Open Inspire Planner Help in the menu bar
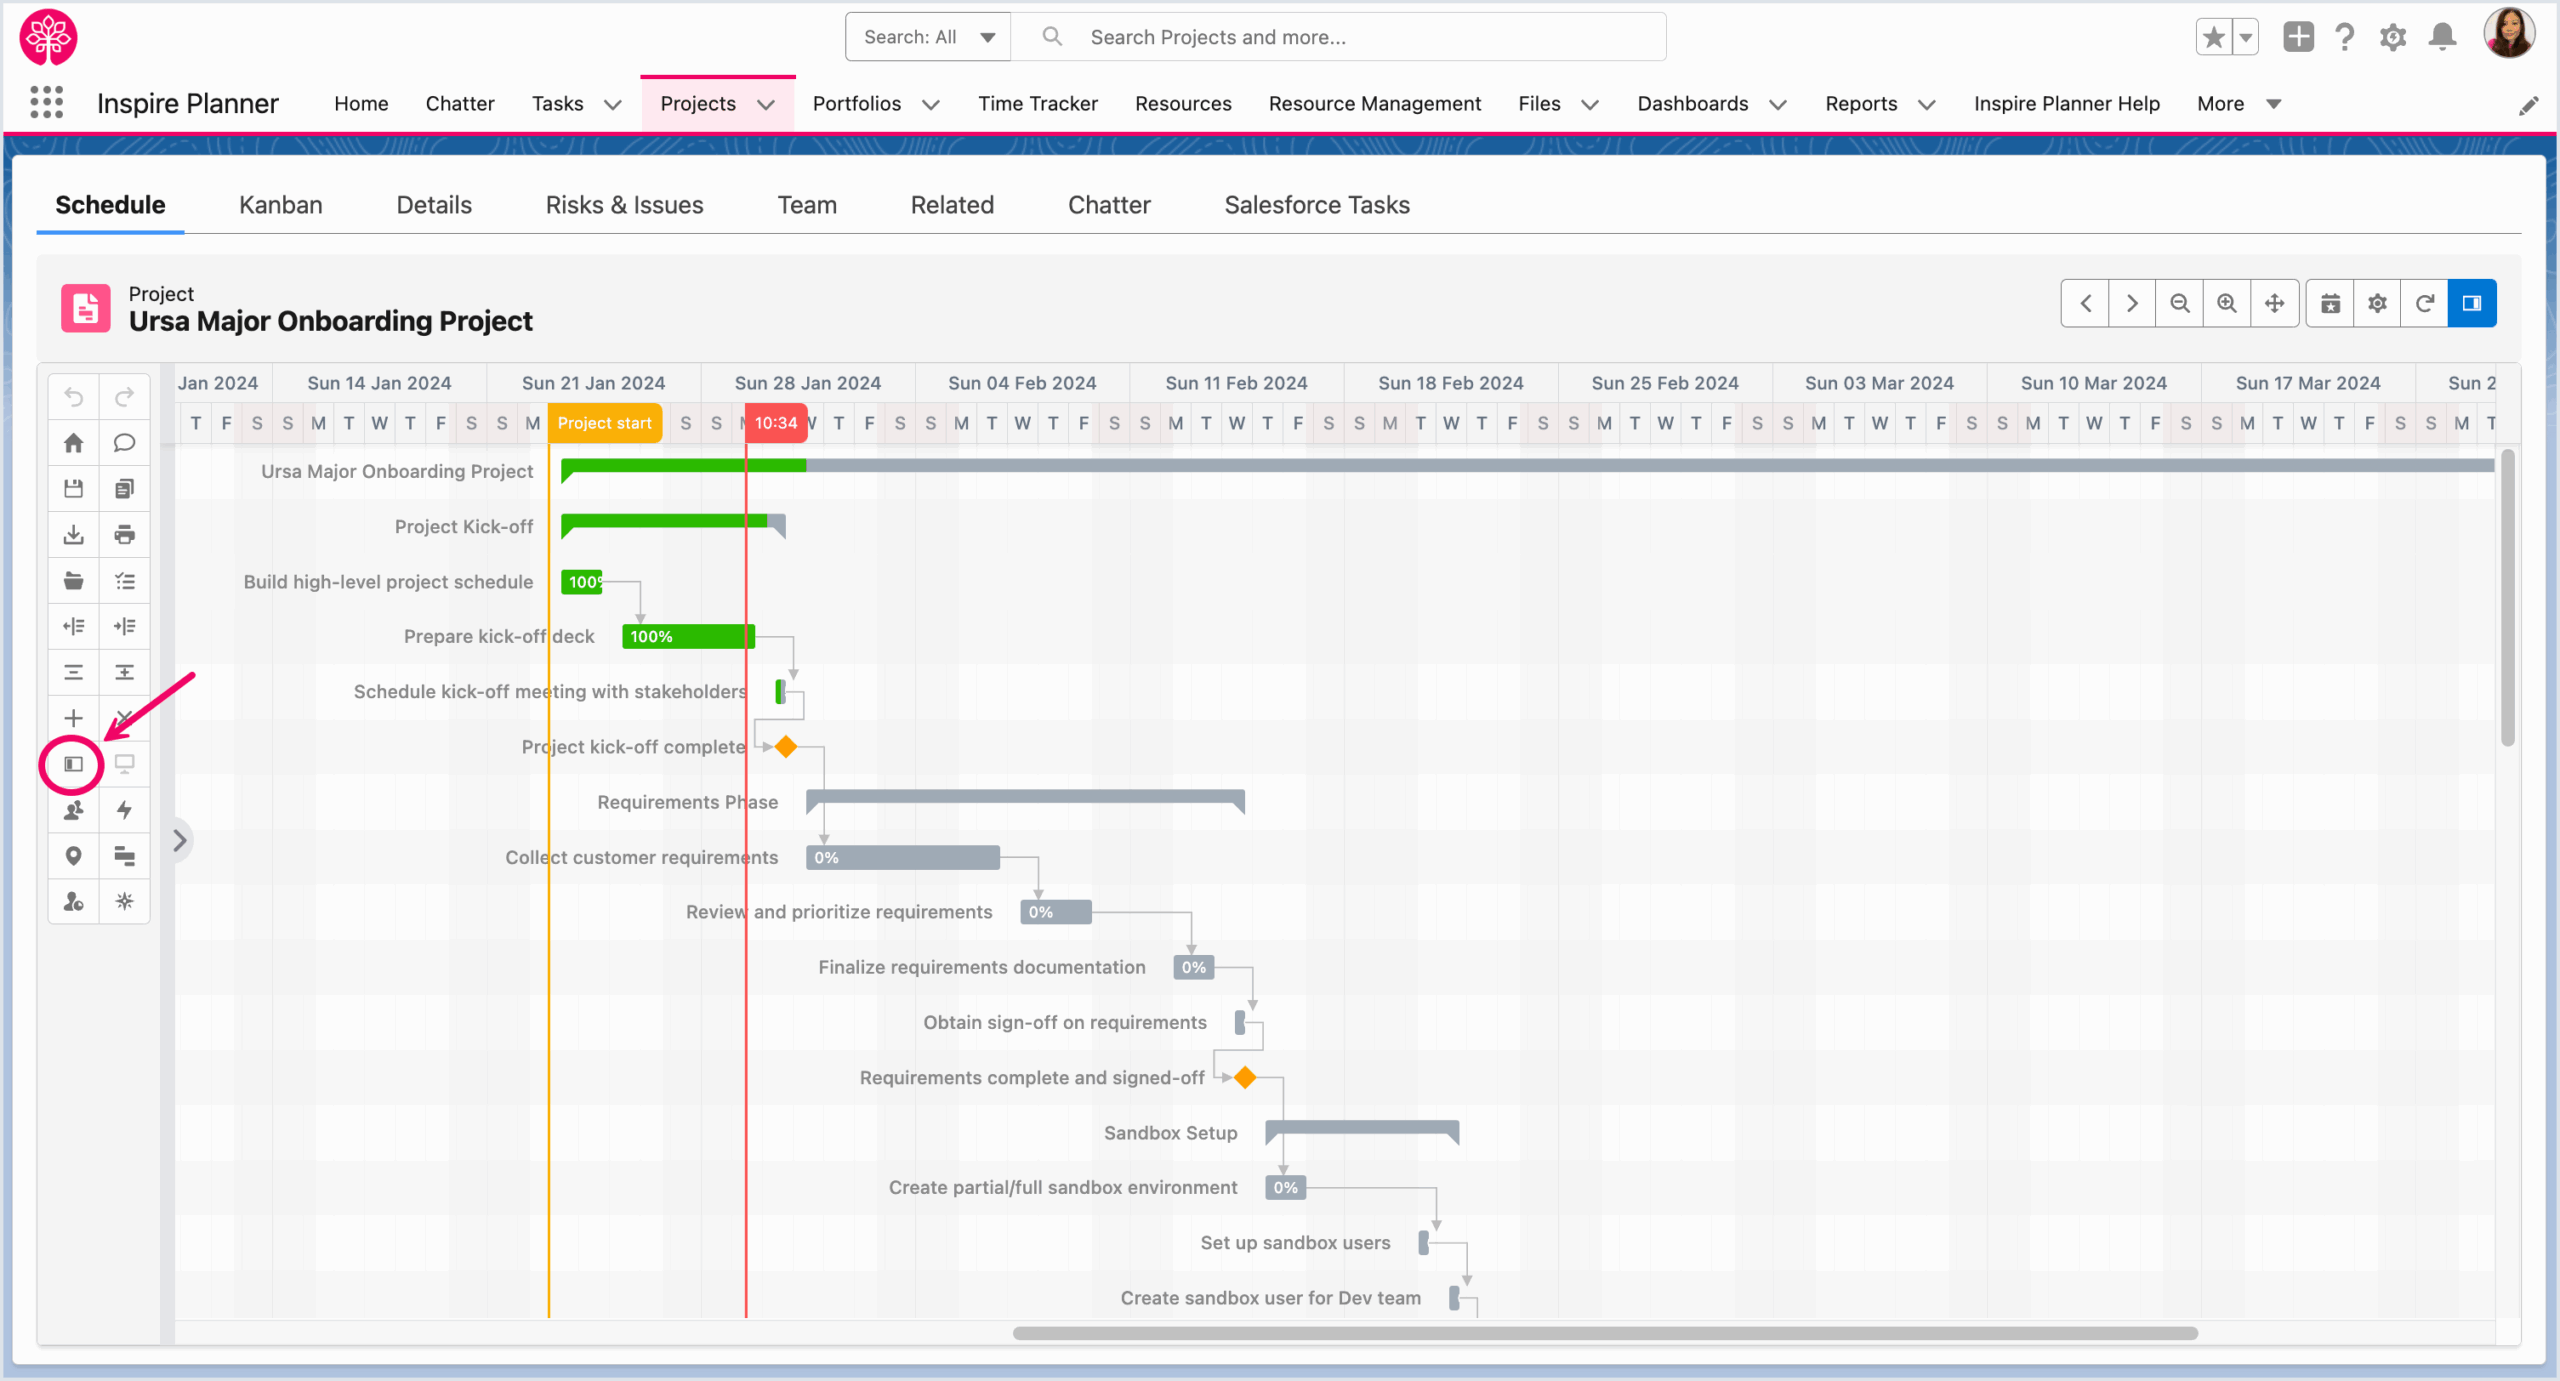Viewport: 2560px width, 1381px height. click(x=2065, y=103)
